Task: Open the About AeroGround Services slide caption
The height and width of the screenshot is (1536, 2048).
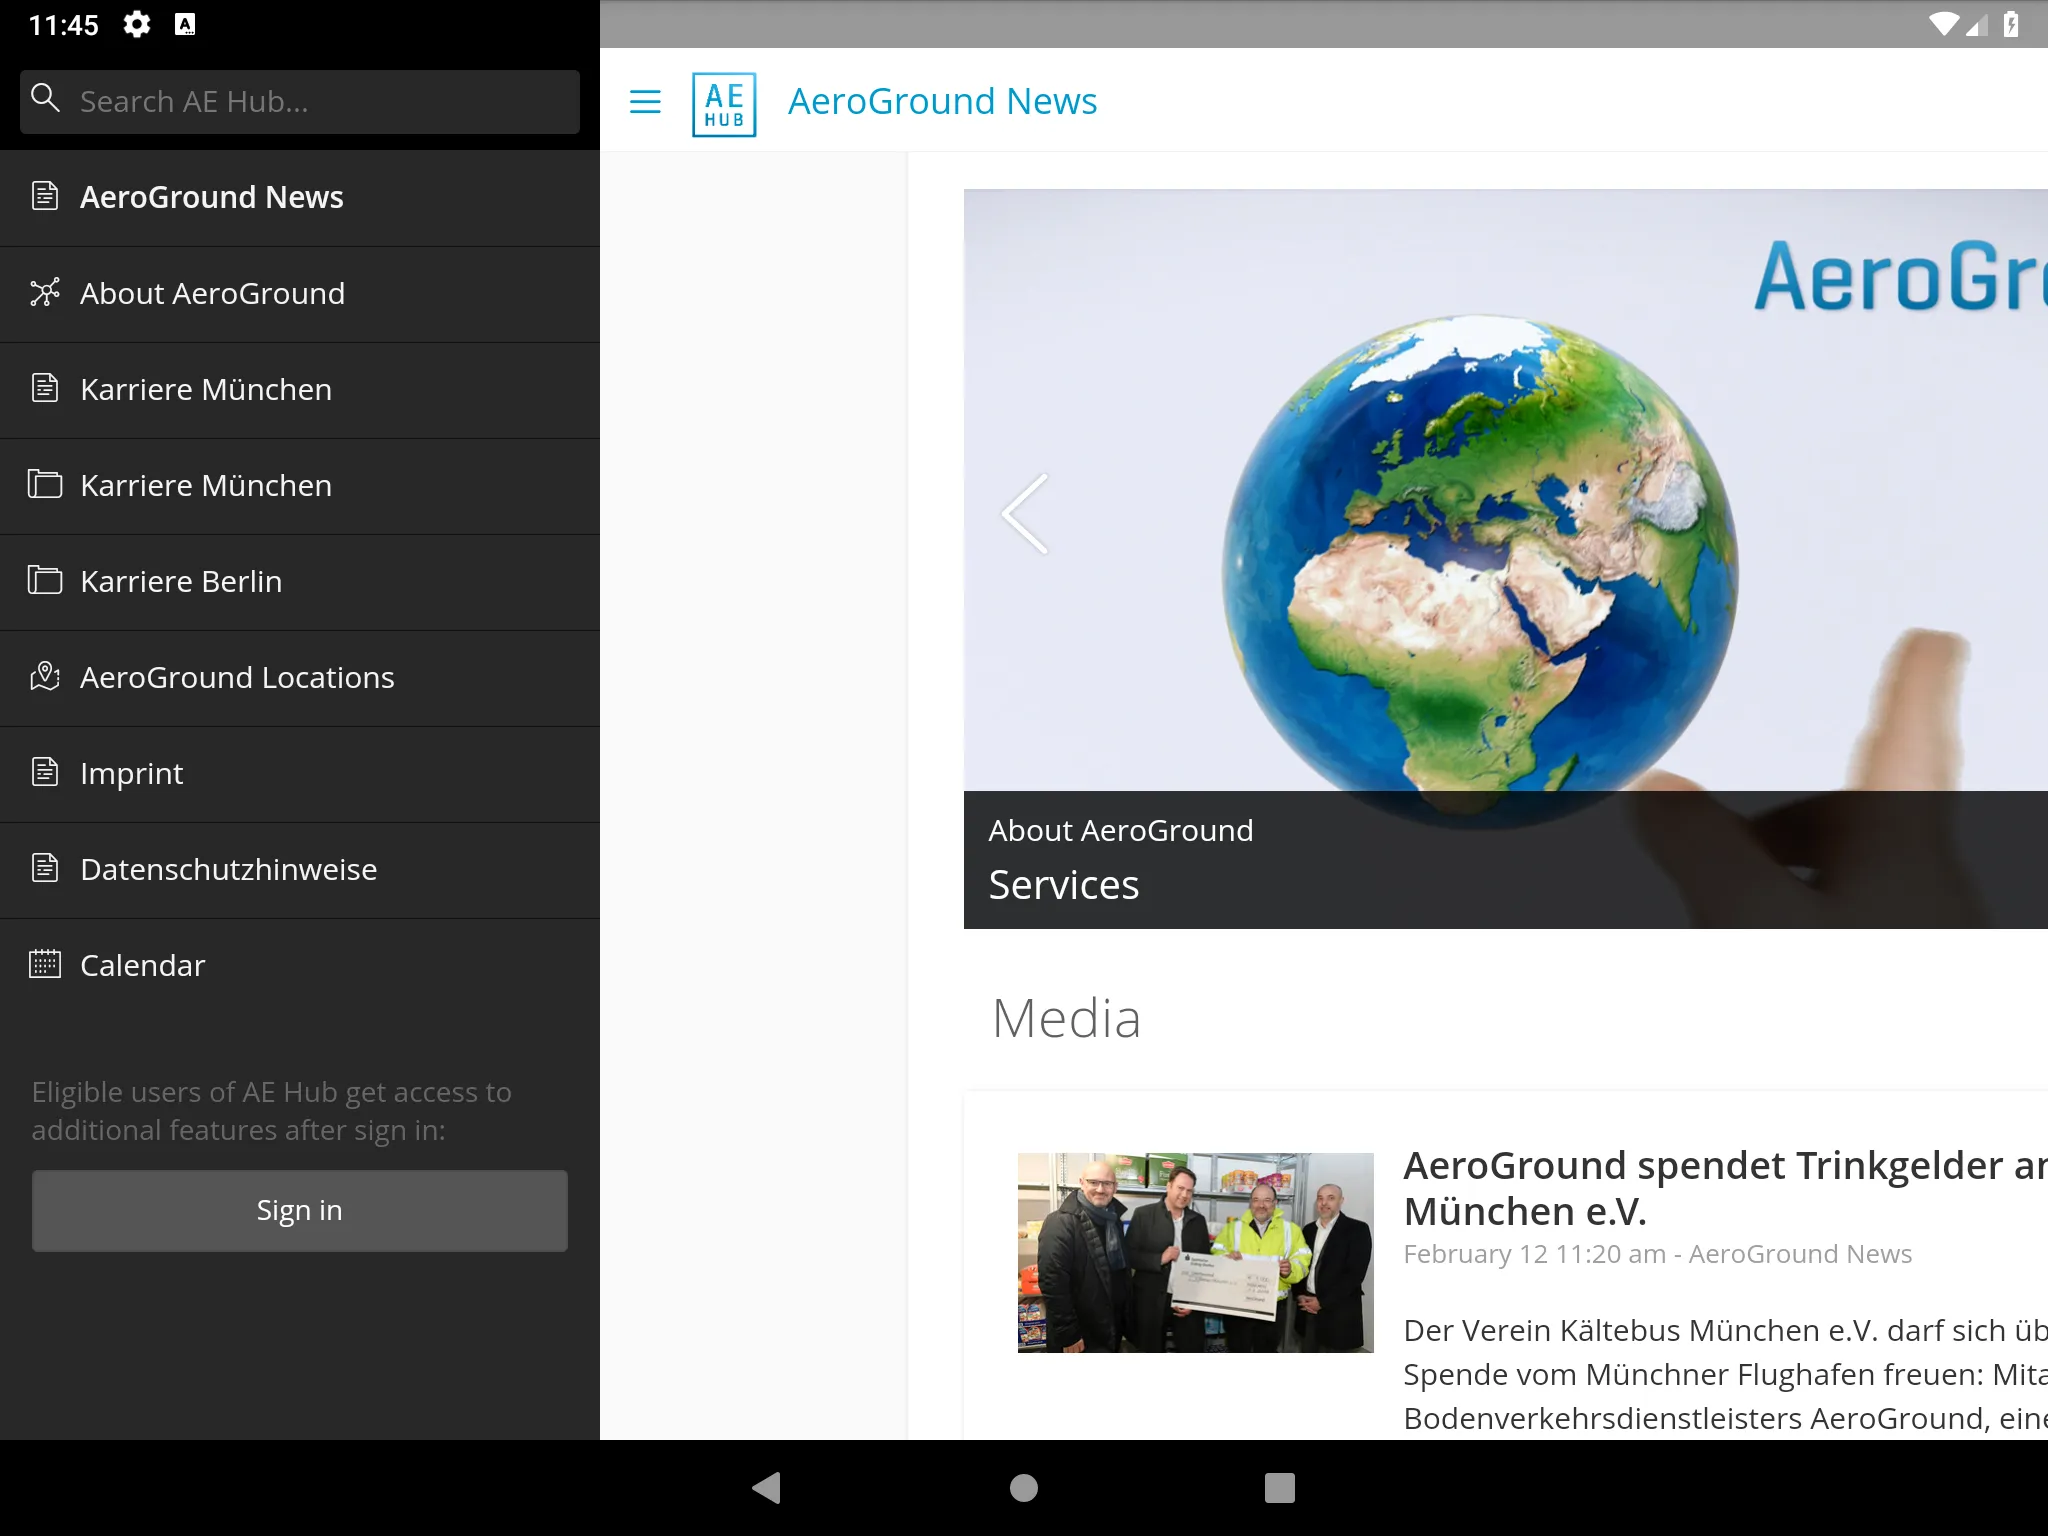Action: pyautogui.click(x=1506, y=860)
